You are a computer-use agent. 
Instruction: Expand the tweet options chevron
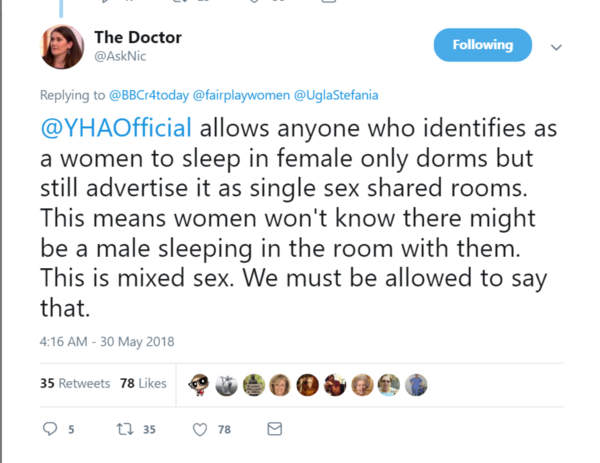(x=557, y=46)
